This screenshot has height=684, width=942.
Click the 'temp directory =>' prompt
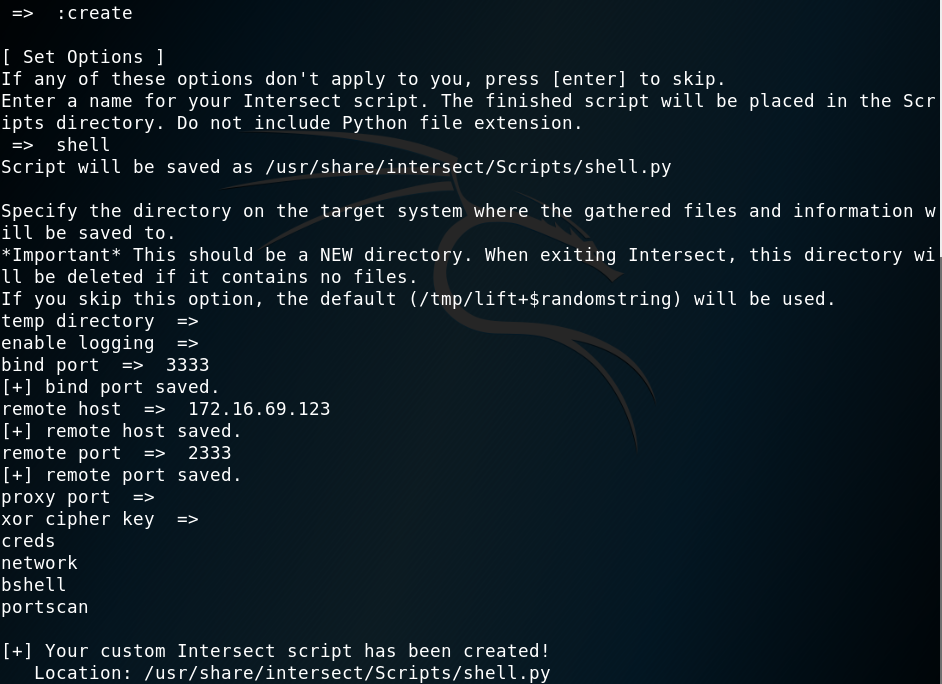tap(100, 321)
